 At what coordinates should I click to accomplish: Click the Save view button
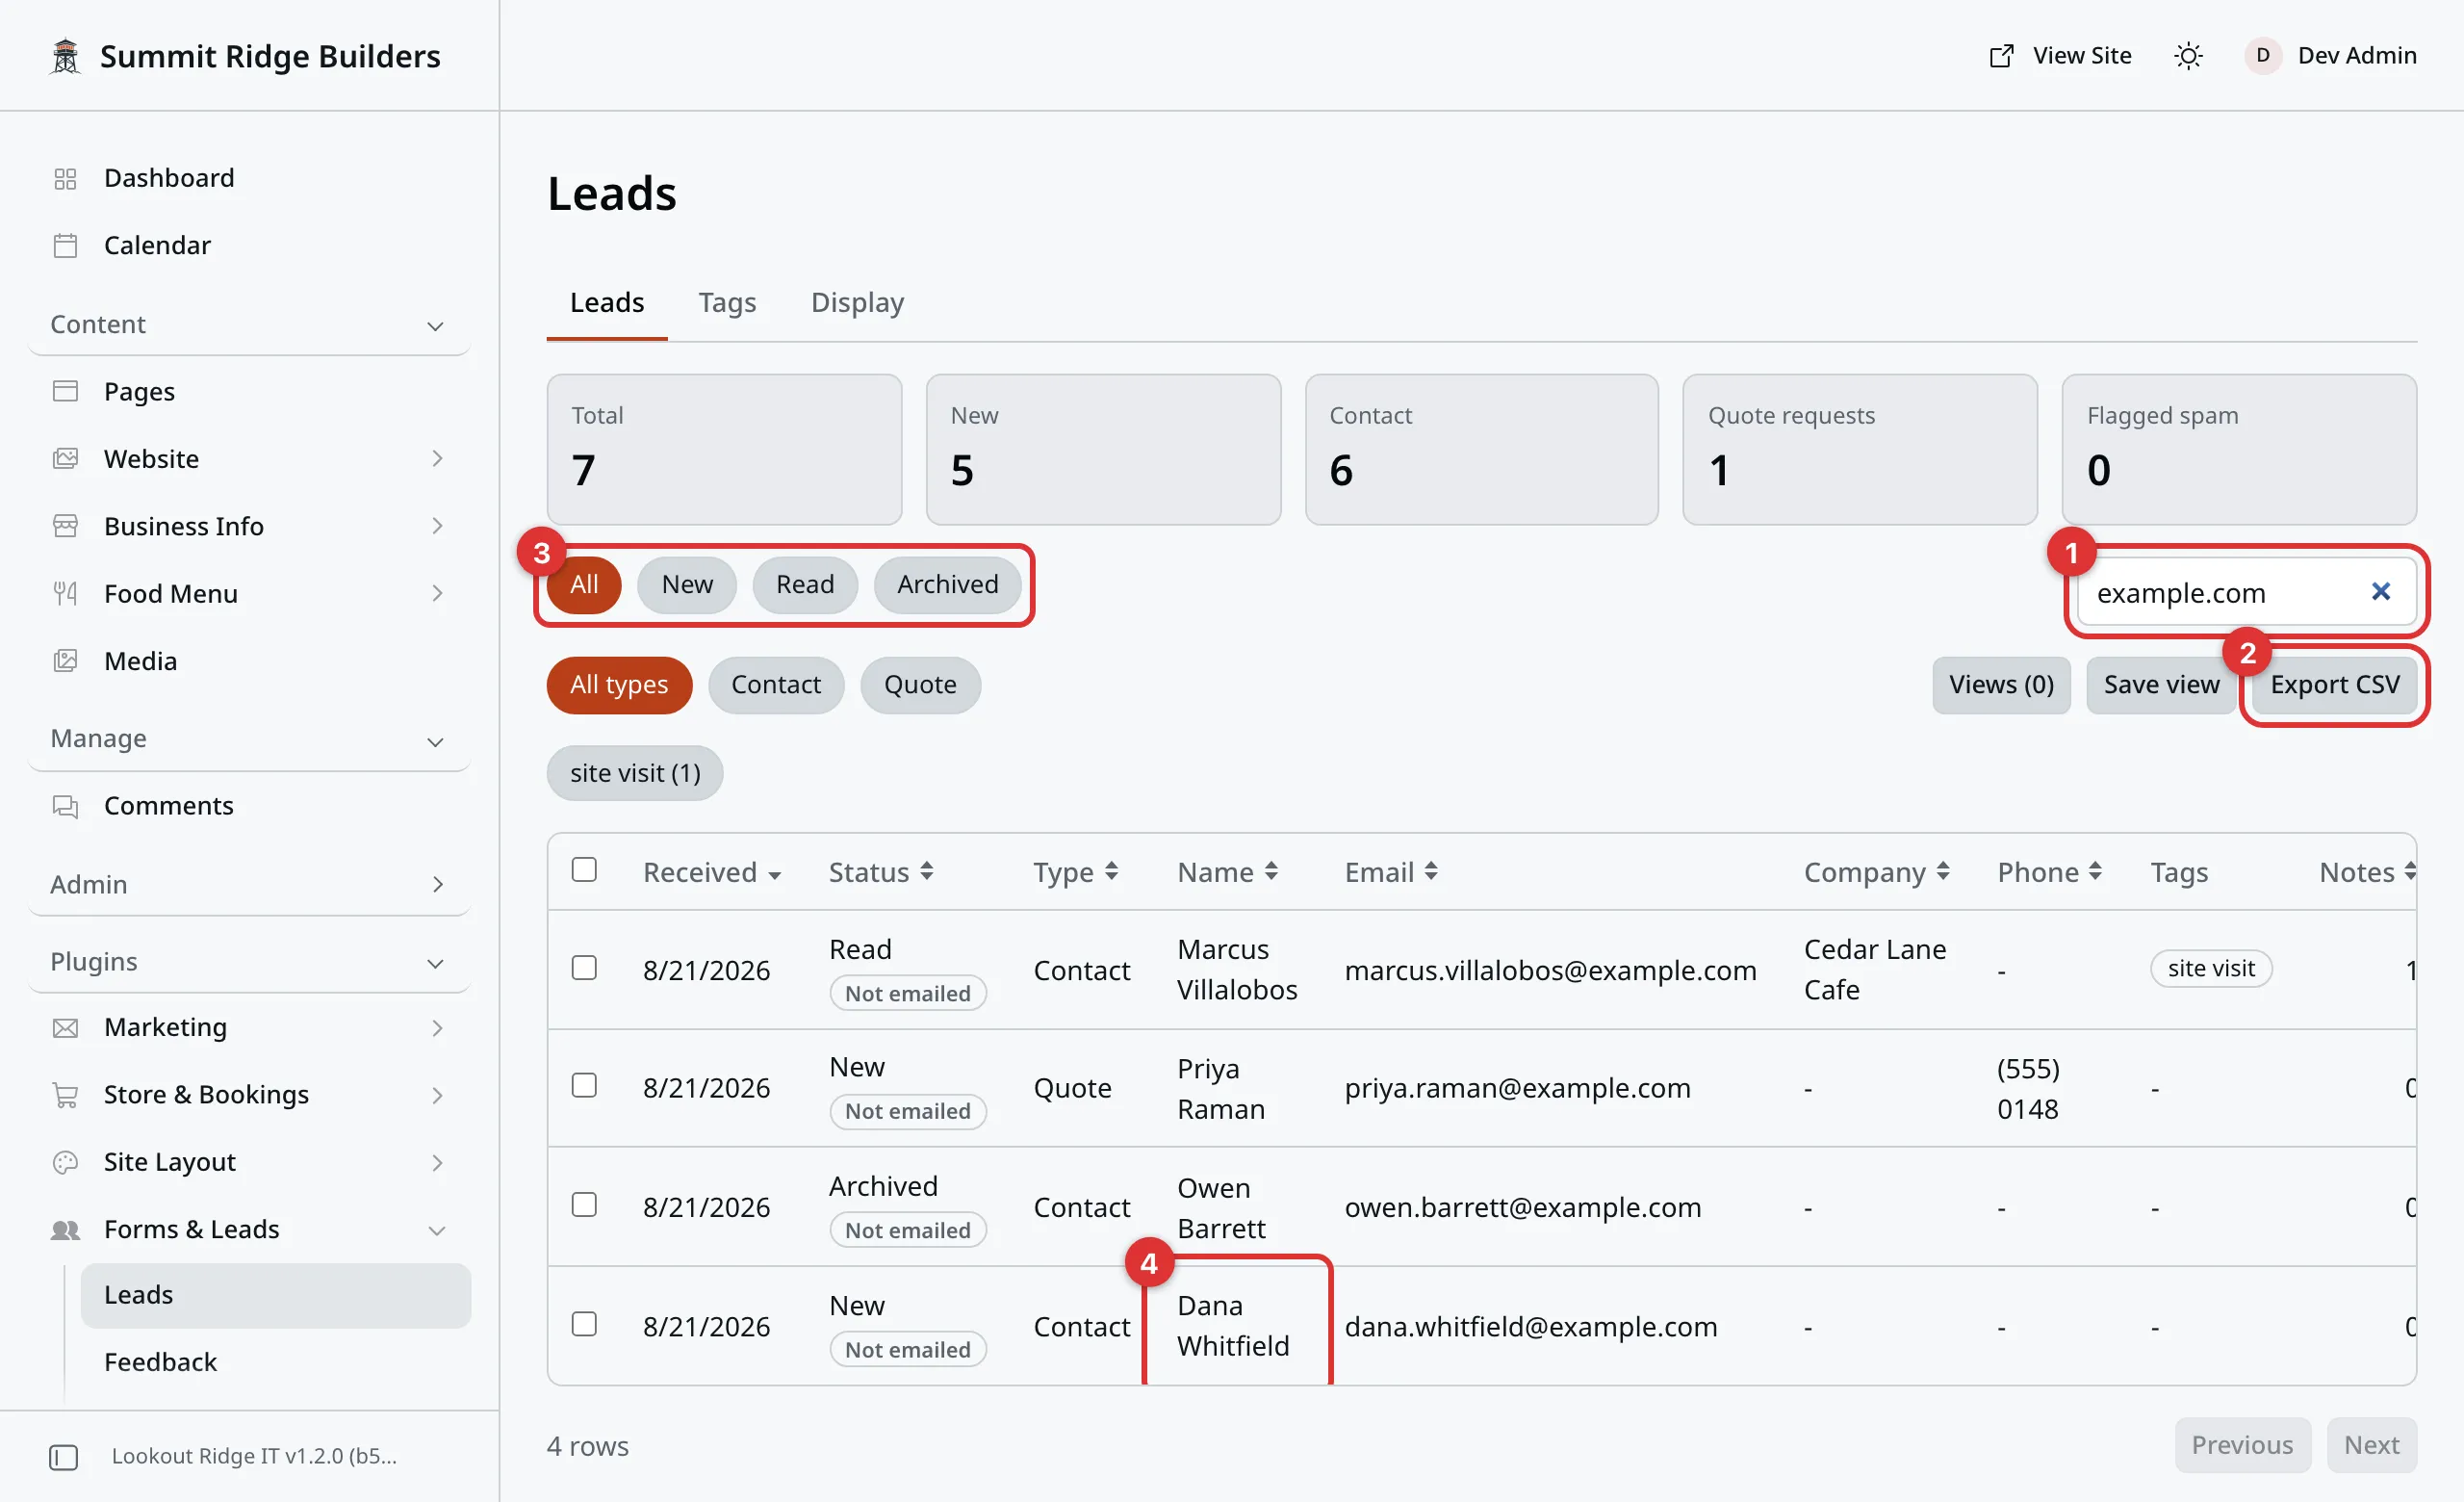coord(2160,685)
